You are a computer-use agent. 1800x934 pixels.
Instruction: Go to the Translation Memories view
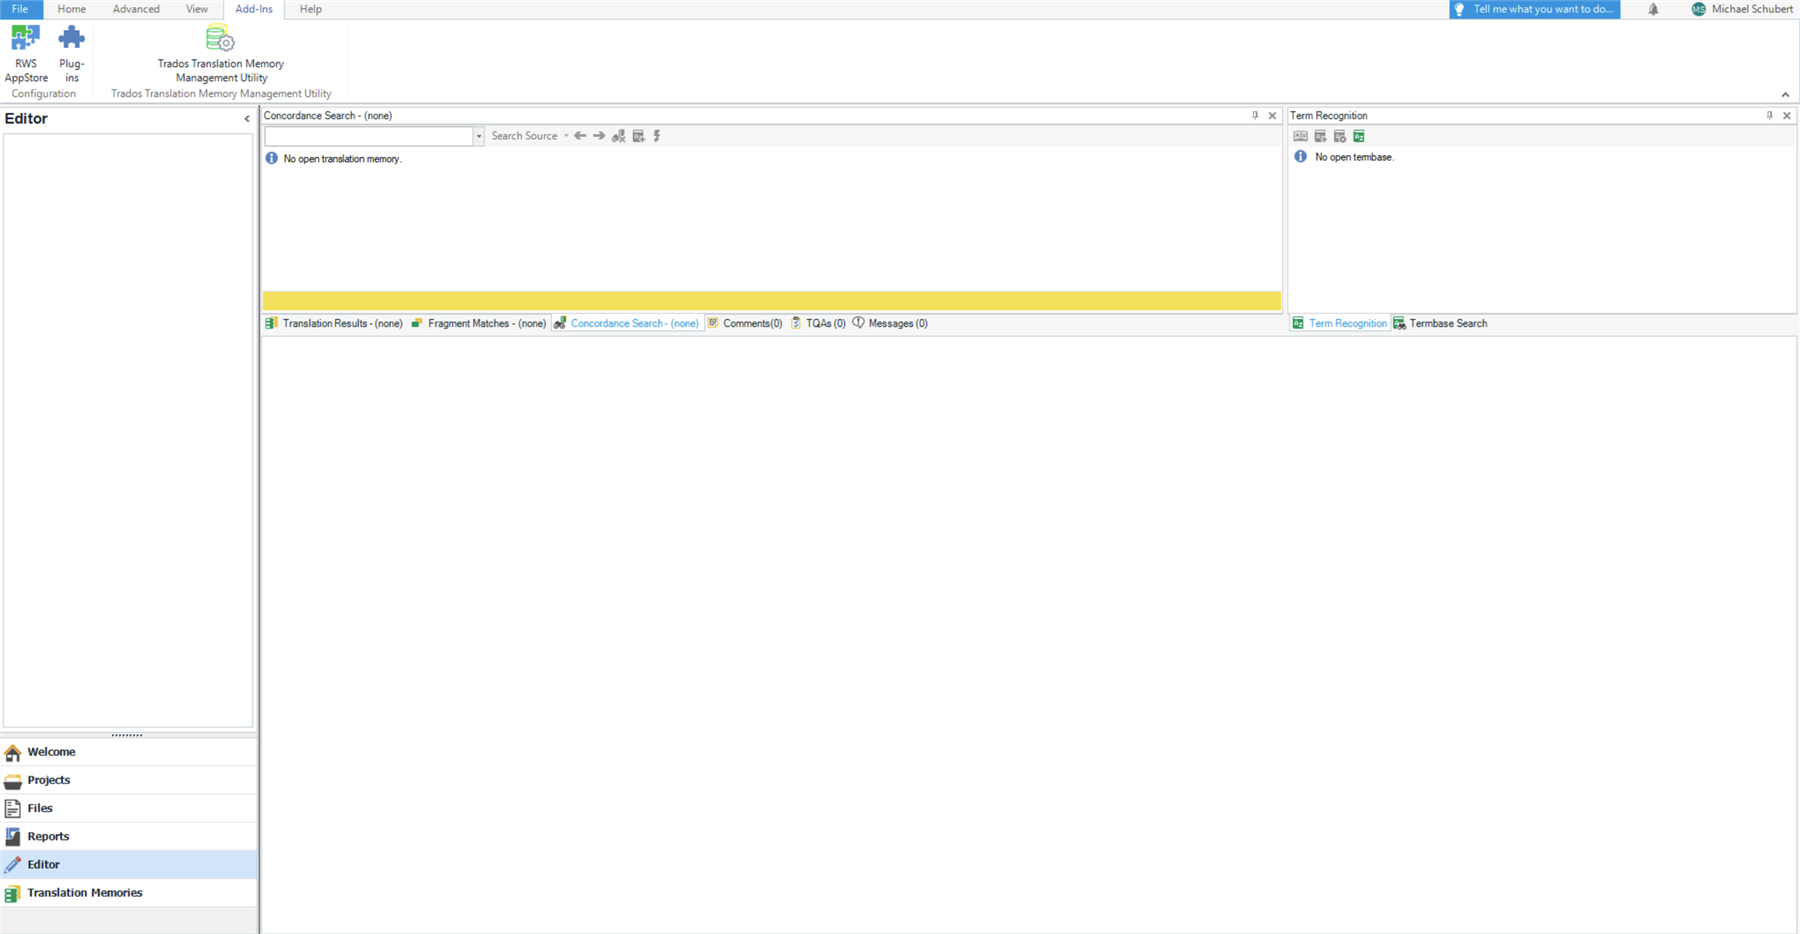point(128,893)
